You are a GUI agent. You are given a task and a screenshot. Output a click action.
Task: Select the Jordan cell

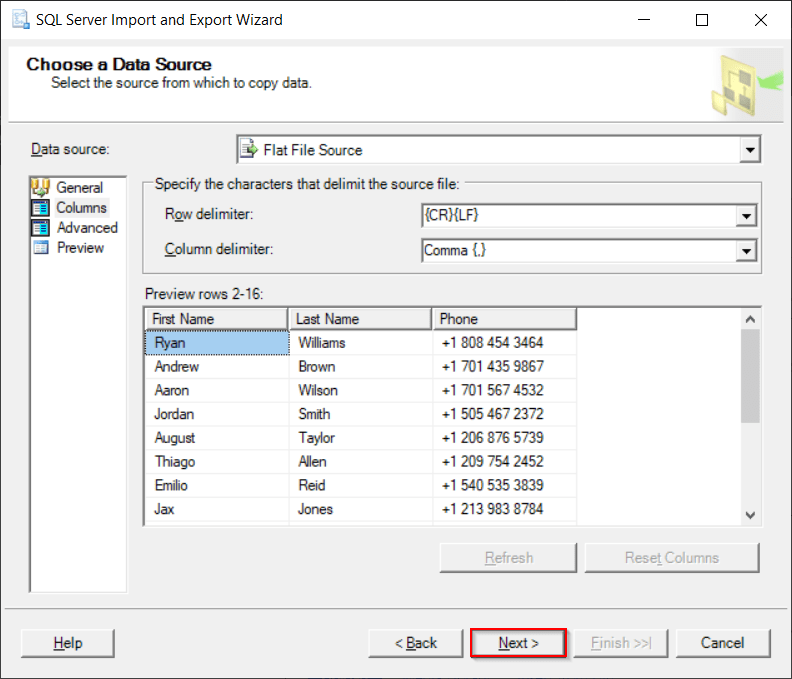217,414
